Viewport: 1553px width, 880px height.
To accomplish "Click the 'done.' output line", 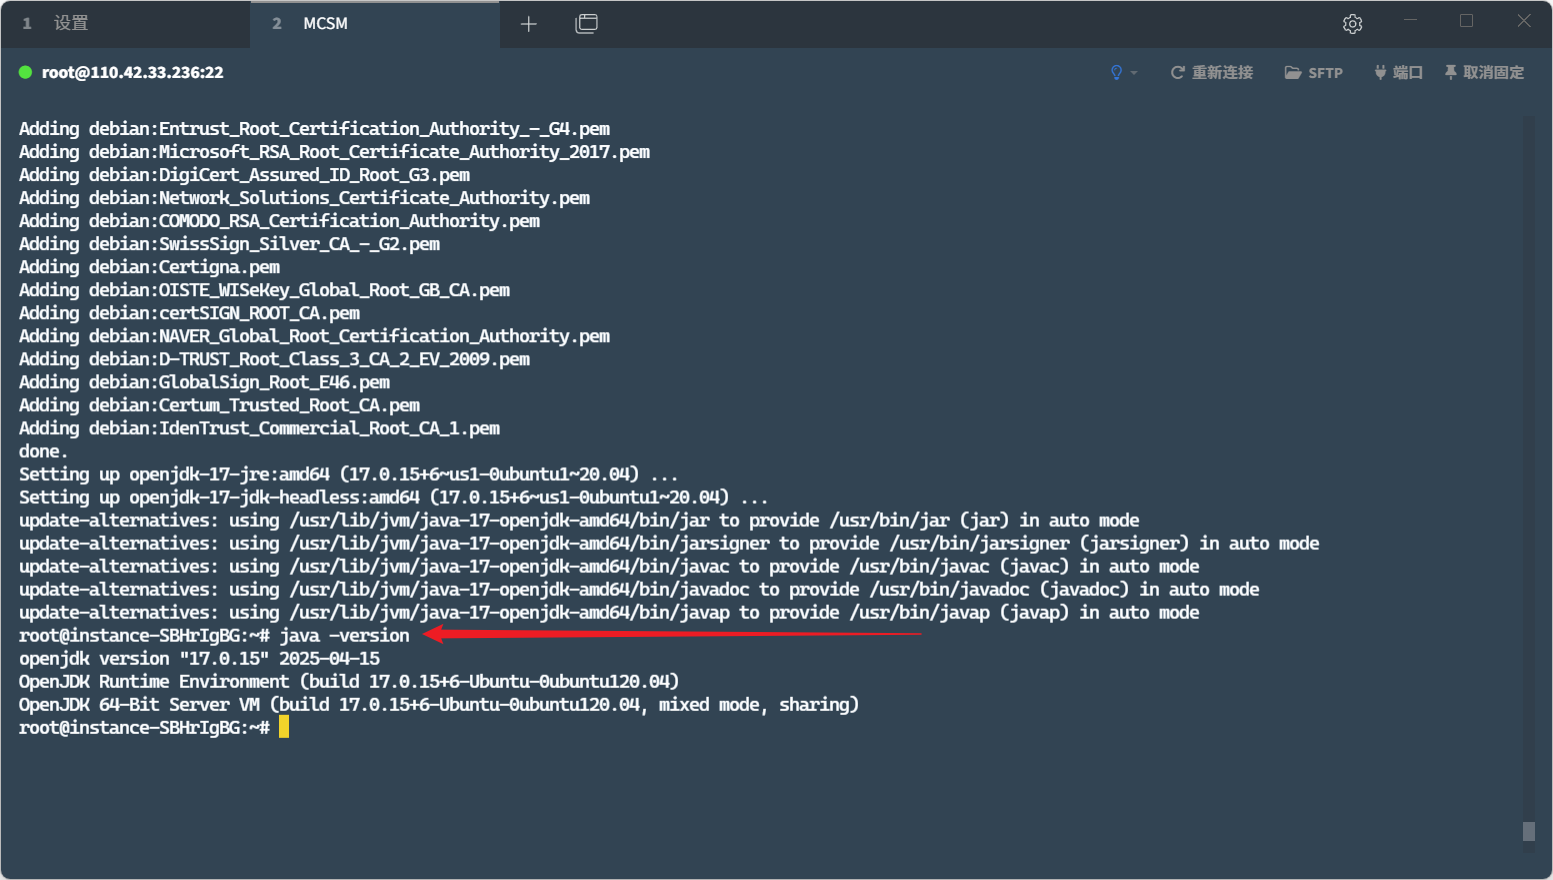I will [x=43, y=451].
